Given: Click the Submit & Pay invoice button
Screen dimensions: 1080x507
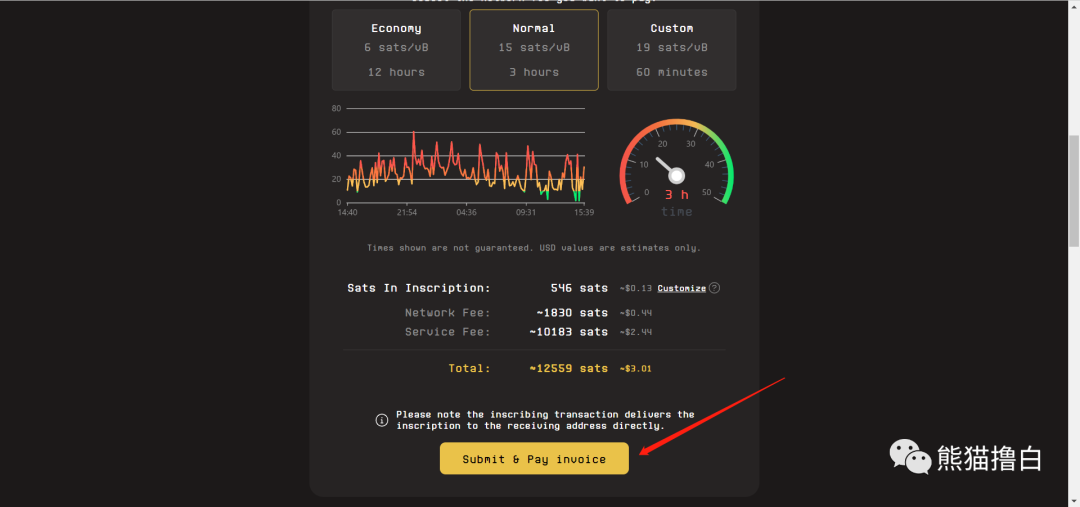Looking at the screenshot, I should click(x=534, y=459).
